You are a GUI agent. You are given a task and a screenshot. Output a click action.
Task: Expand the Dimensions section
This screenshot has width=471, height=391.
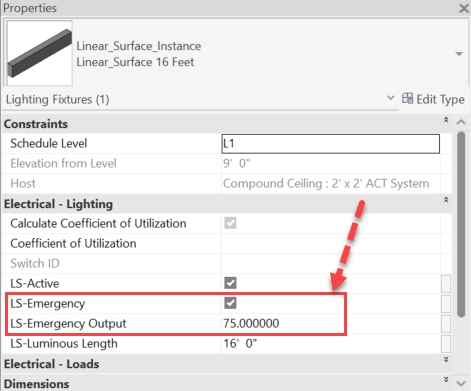[x=446, y=379]
